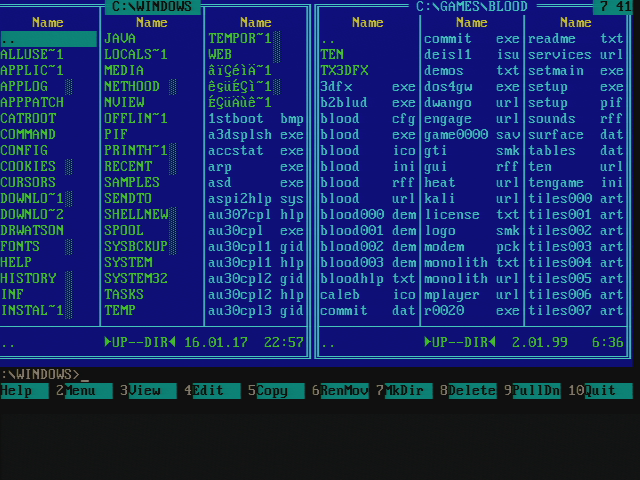
Task: Select the file au30cpl3 gid
Action: (256, 311)
